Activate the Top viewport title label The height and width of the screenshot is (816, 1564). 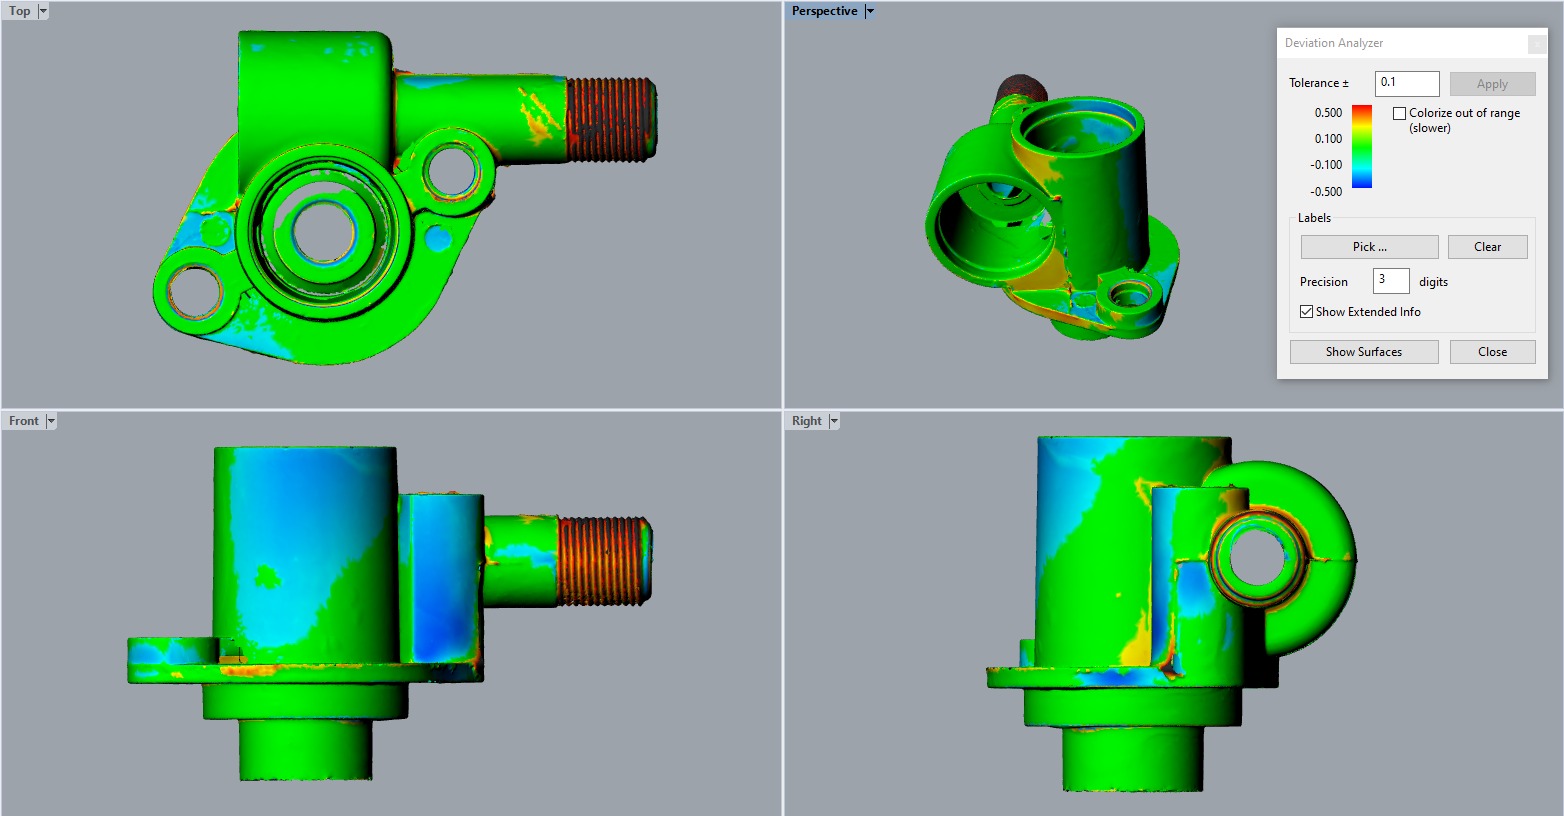20,11
